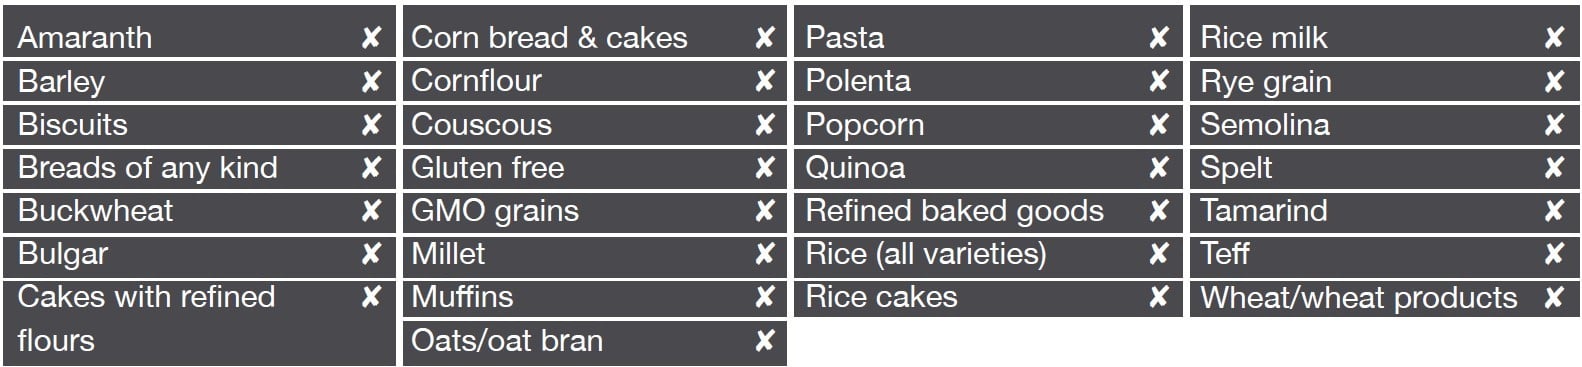Select the Breads of any kind row
The width and height of the screenshot is (1582, 367).
coord(200,167)
